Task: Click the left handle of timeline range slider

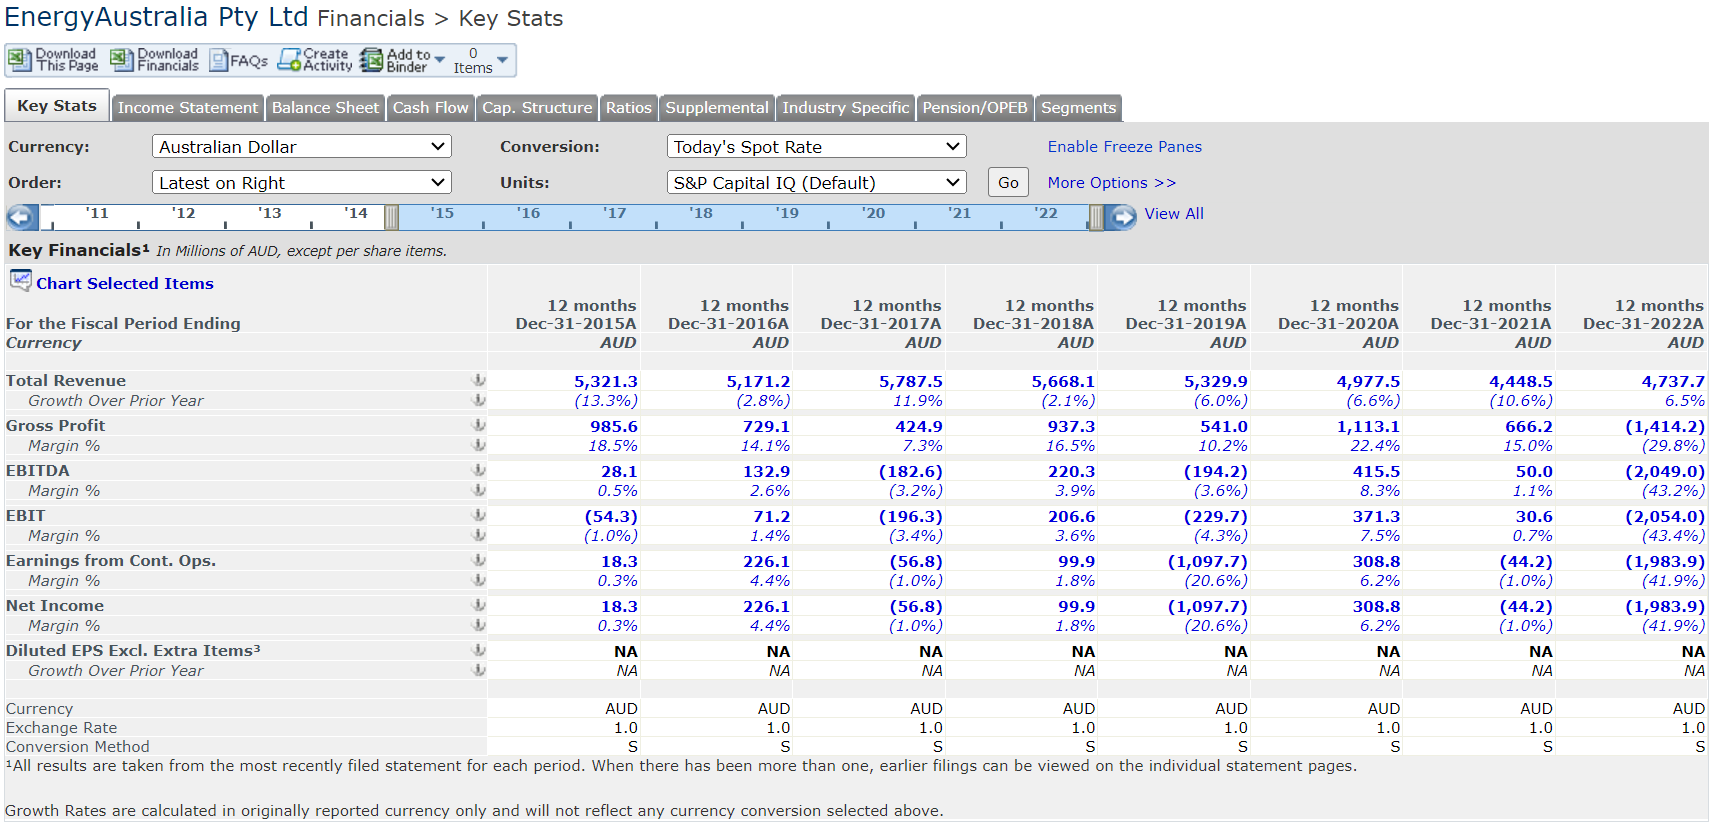Action: 392,217
